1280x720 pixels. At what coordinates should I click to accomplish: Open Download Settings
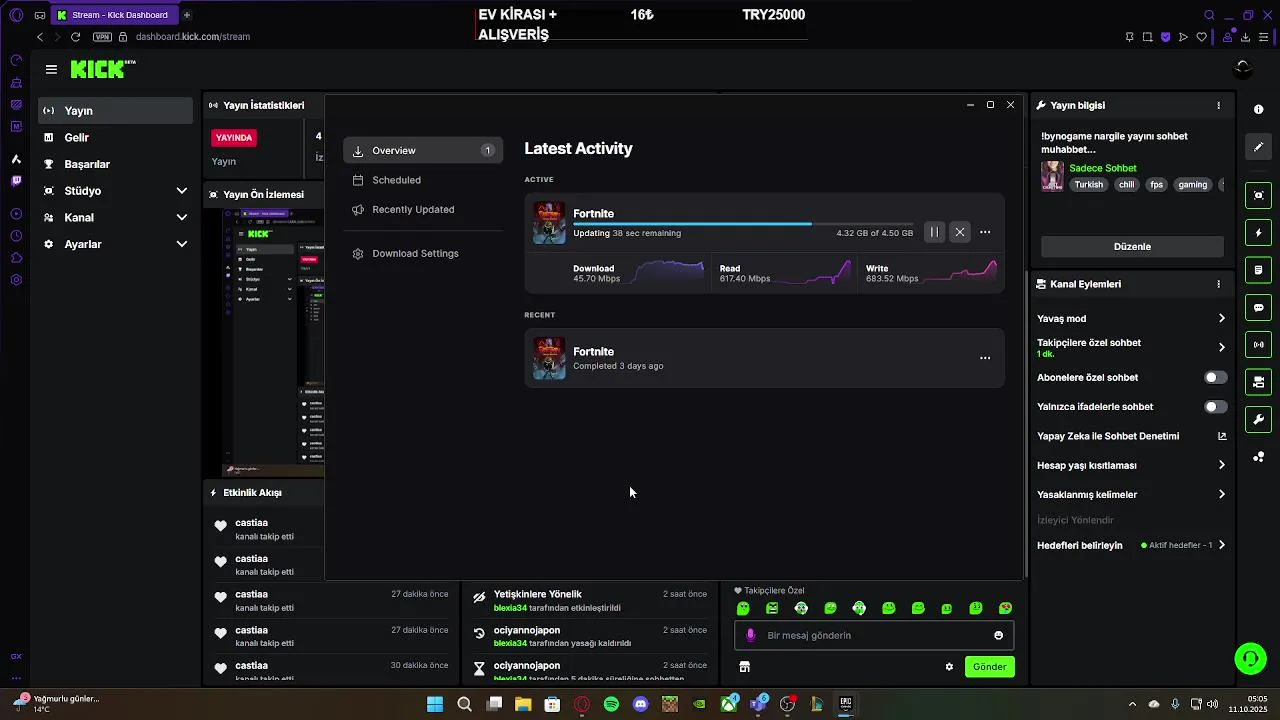pos(422,253)
